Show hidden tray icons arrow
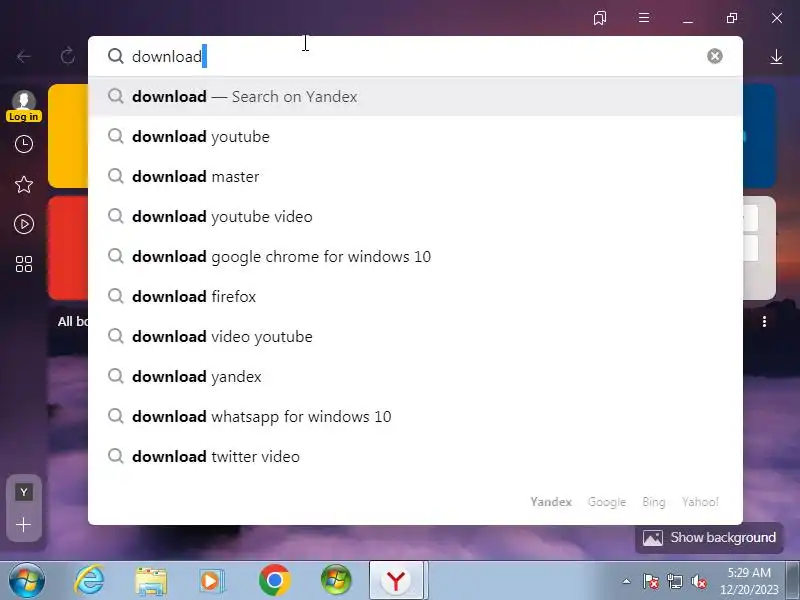800x600 pixels. [x=626, y=581]
